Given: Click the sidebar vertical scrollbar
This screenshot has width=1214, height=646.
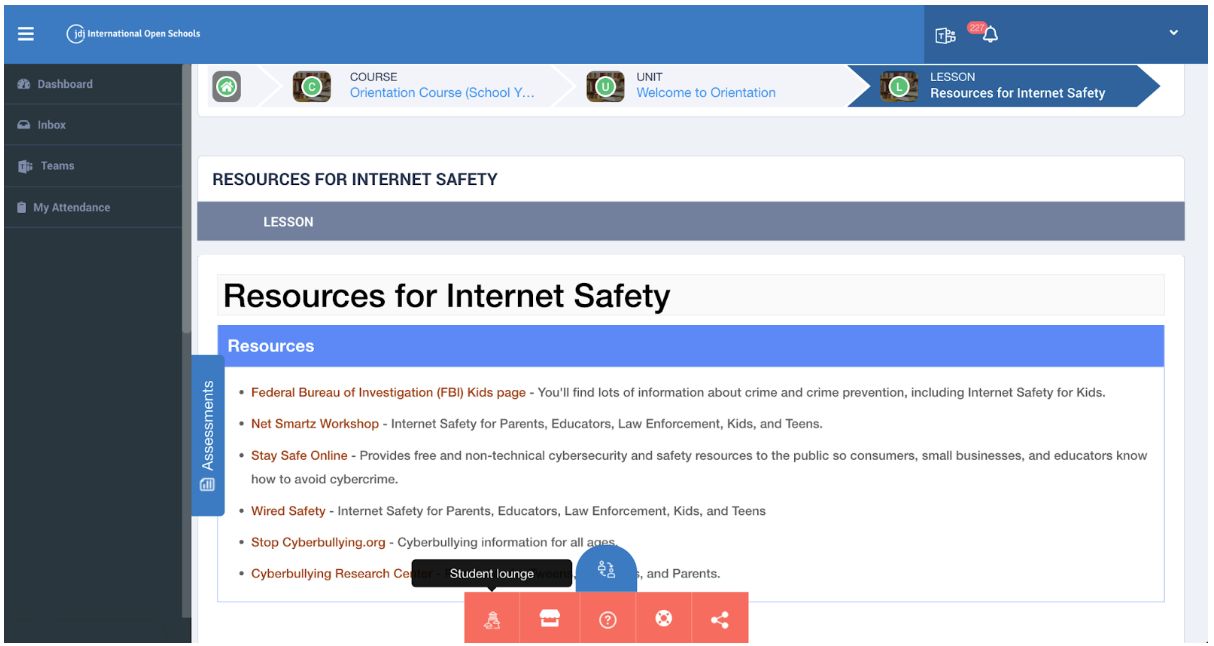Looking at the screenshot, I should 186,200.
